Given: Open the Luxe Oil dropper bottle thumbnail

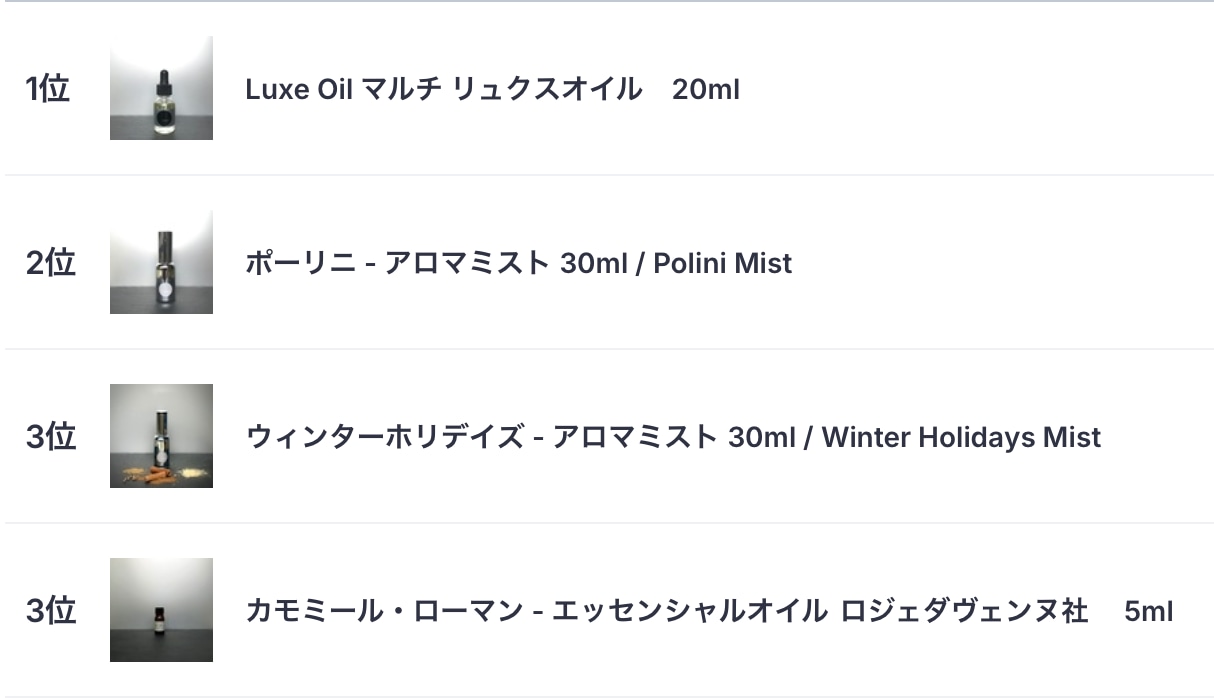Looking at the screenshot, I should (161, 88).
